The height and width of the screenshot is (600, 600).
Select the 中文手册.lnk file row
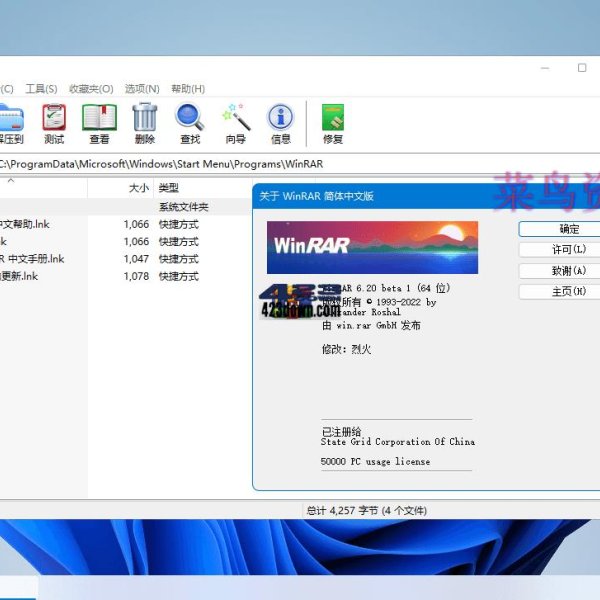tap(126, 259)
